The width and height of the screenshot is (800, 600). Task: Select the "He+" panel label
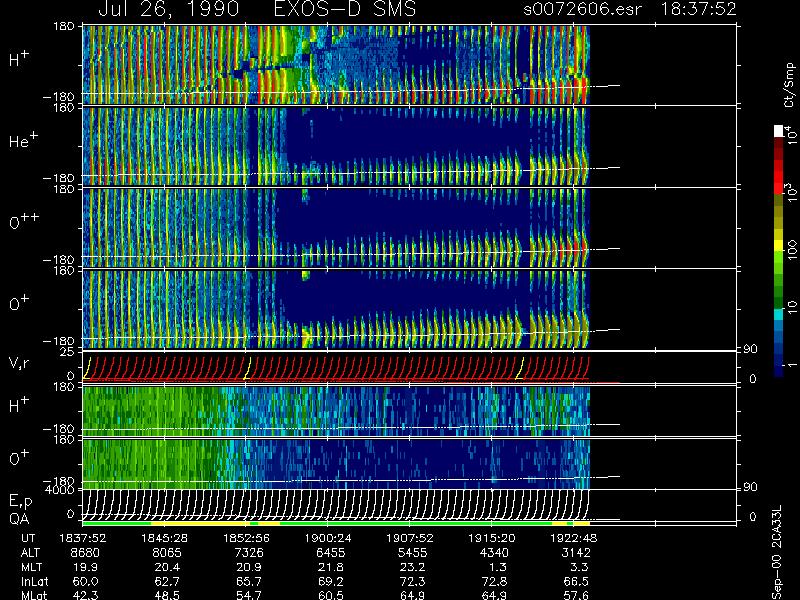23,140
